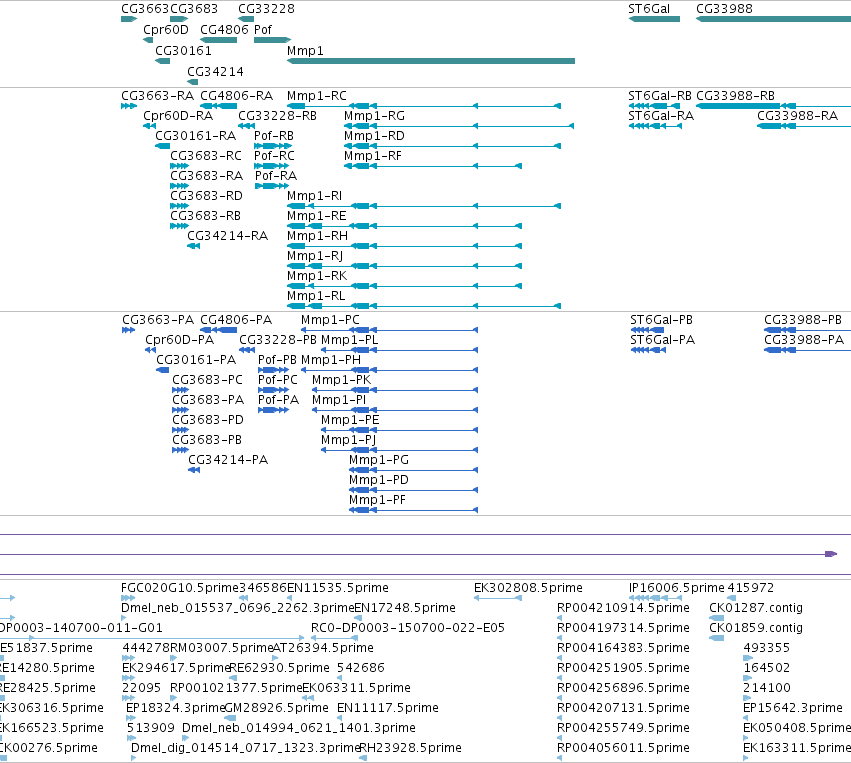This screenshot has width=851, height=763.
Task: Click the CG4806 gene label
Action: [x=223, y=29]
